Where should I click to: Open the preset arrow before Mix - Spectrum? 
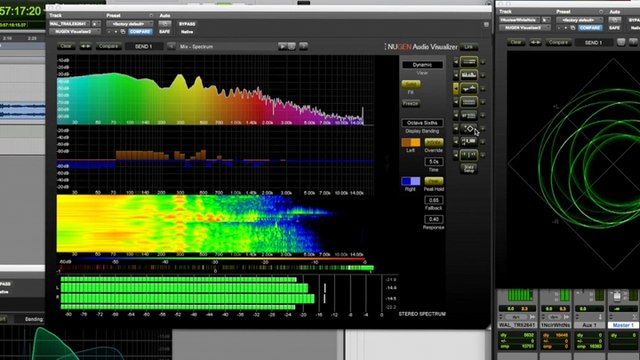click(x=171, y=47)
